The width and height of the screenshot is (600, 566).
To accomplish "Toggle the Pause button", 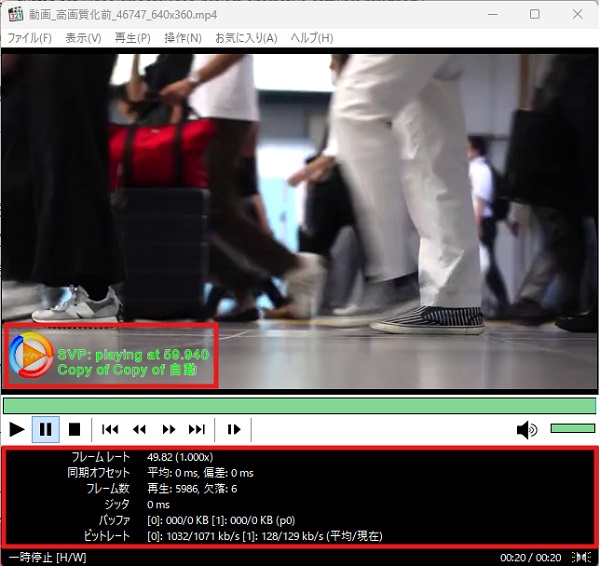I will [x=45, y=430].
